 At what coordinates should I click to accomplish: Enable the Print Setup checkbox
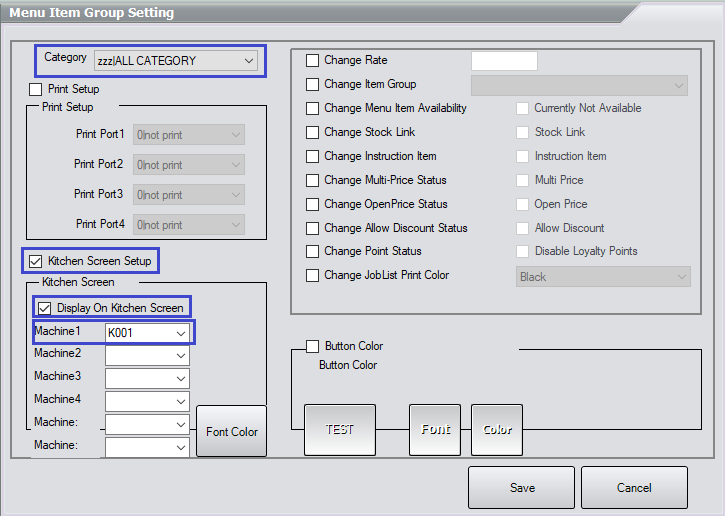pos(36,89)
